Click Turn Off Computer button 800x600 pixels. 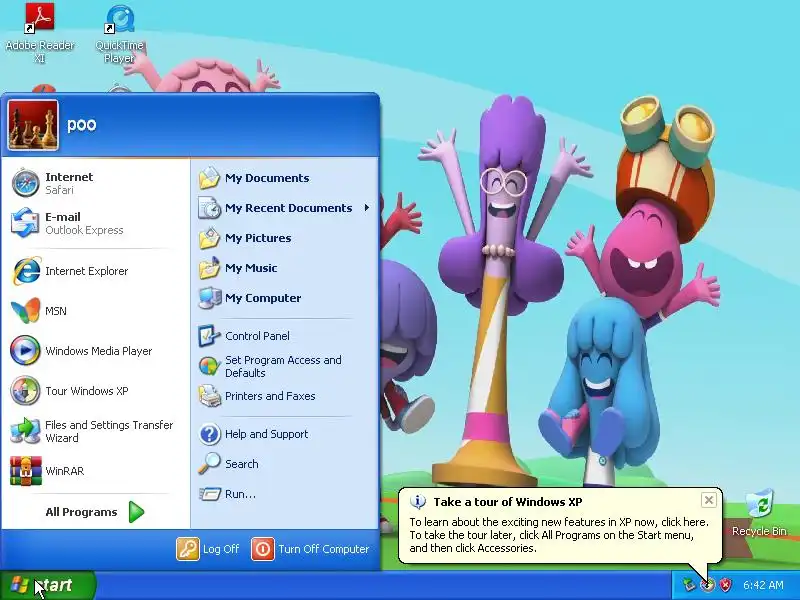tap(310, 549)
